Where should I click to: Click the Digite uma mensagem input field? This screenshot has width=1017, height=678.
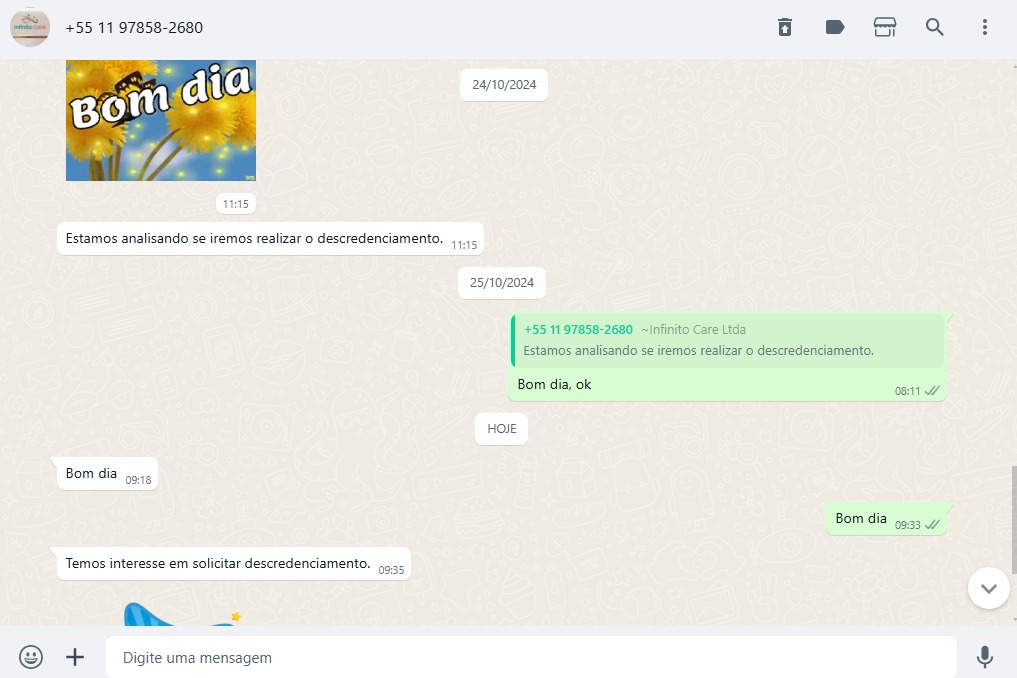tap(531, 657)
